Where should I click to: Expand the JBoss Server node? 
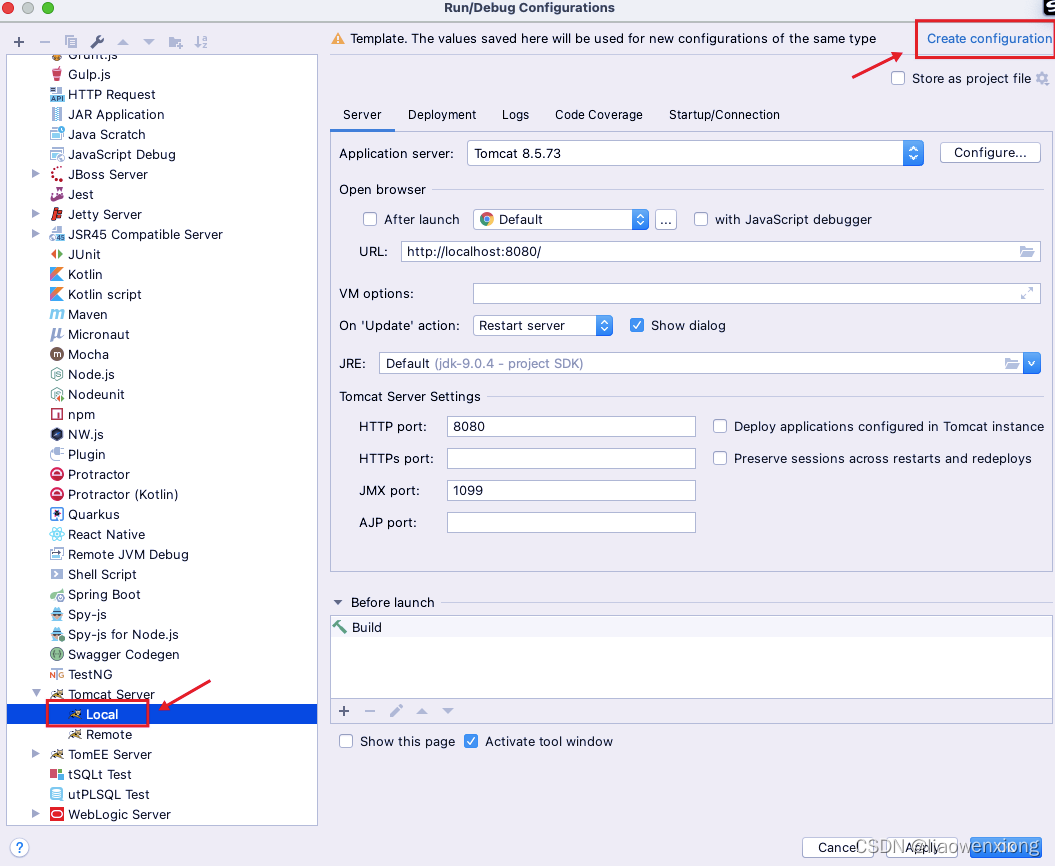(36, 174)
